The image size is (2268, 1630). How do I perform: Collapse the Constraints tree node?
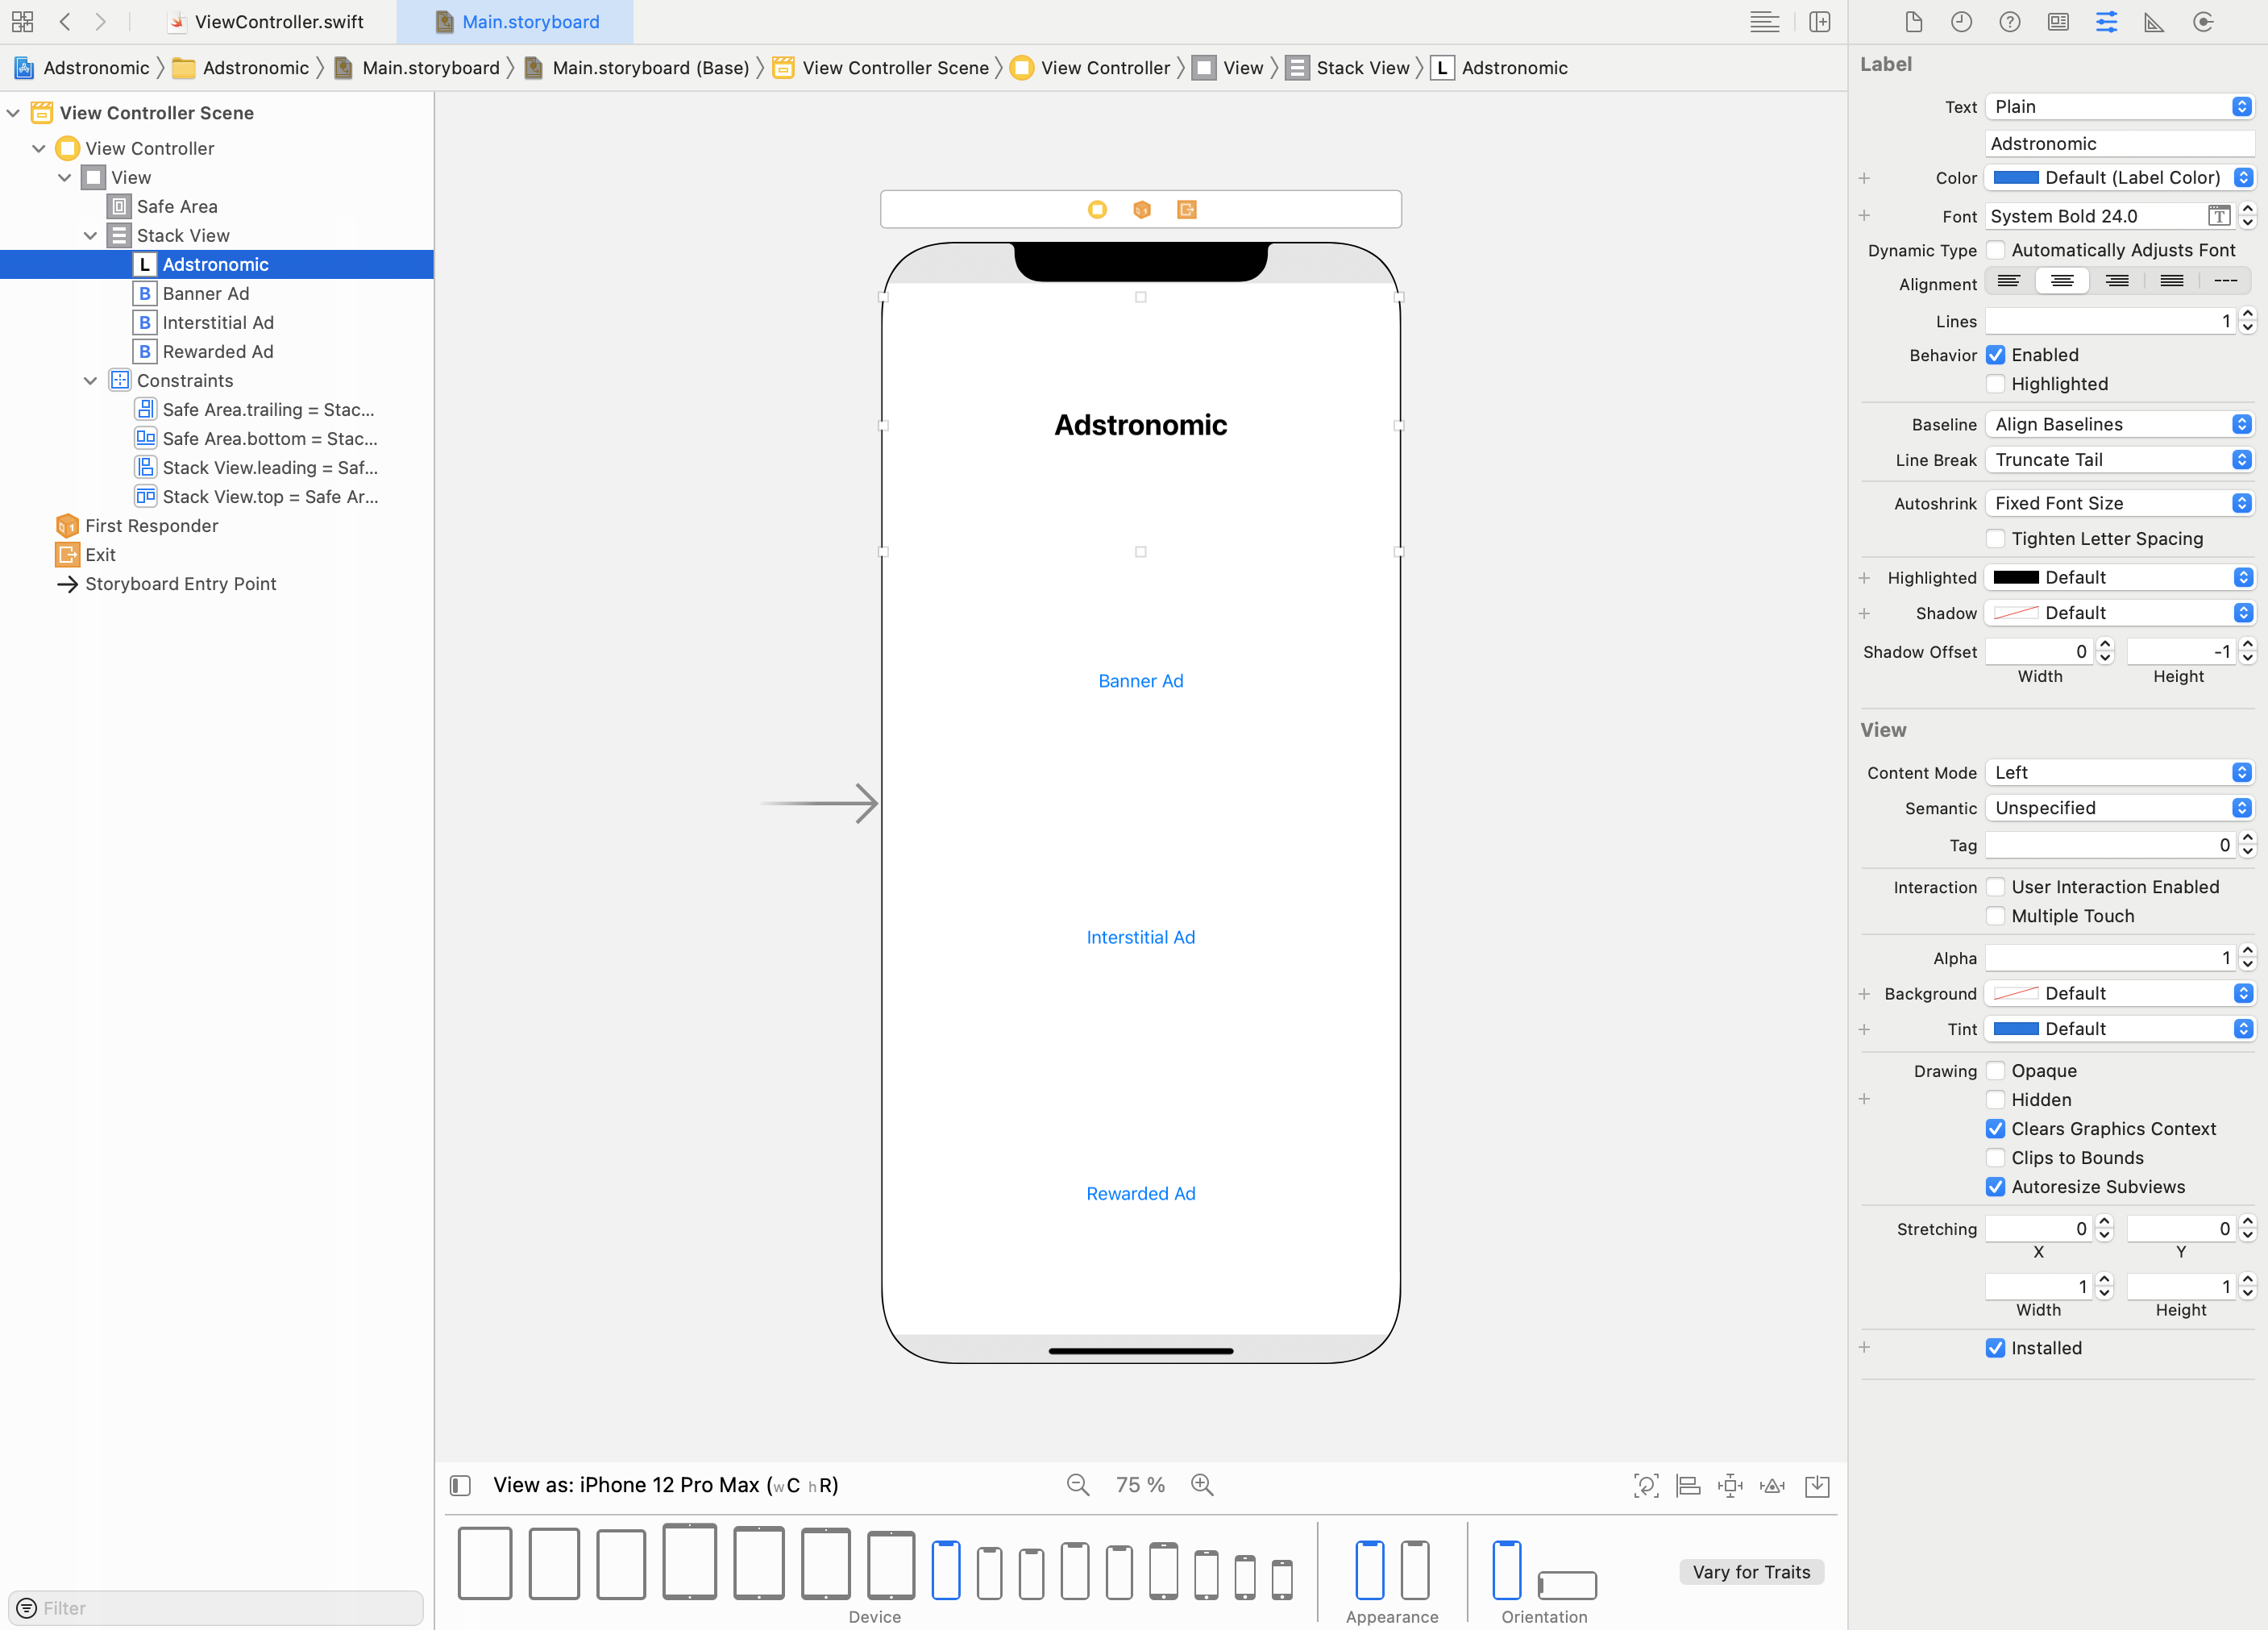90,381
